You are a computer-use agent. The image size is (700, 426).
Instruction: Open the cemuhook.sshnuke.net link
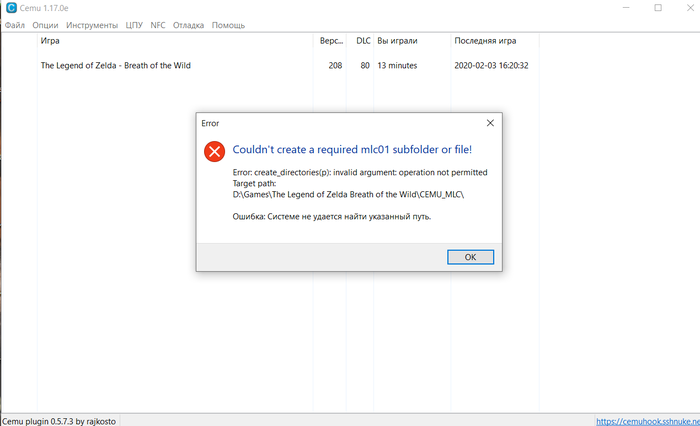[647, 421]
